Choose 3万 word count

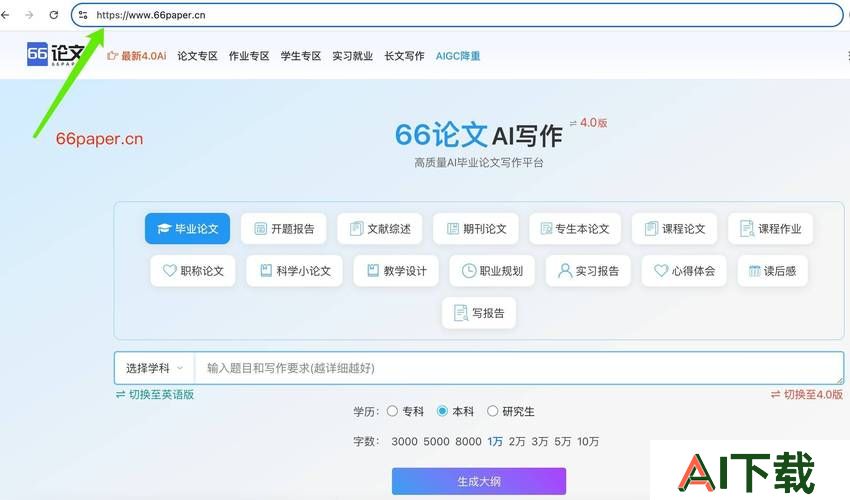[540, 442]
